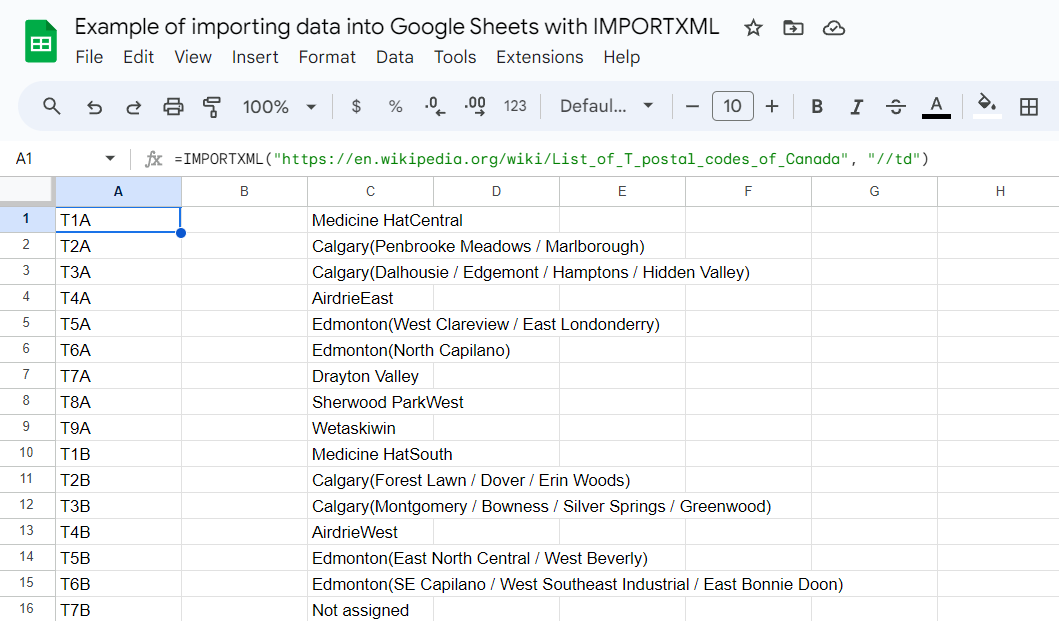Open the text color picker
This screenshot has width=1059, height=621.
pyautogui.click(x=936, y=106)
